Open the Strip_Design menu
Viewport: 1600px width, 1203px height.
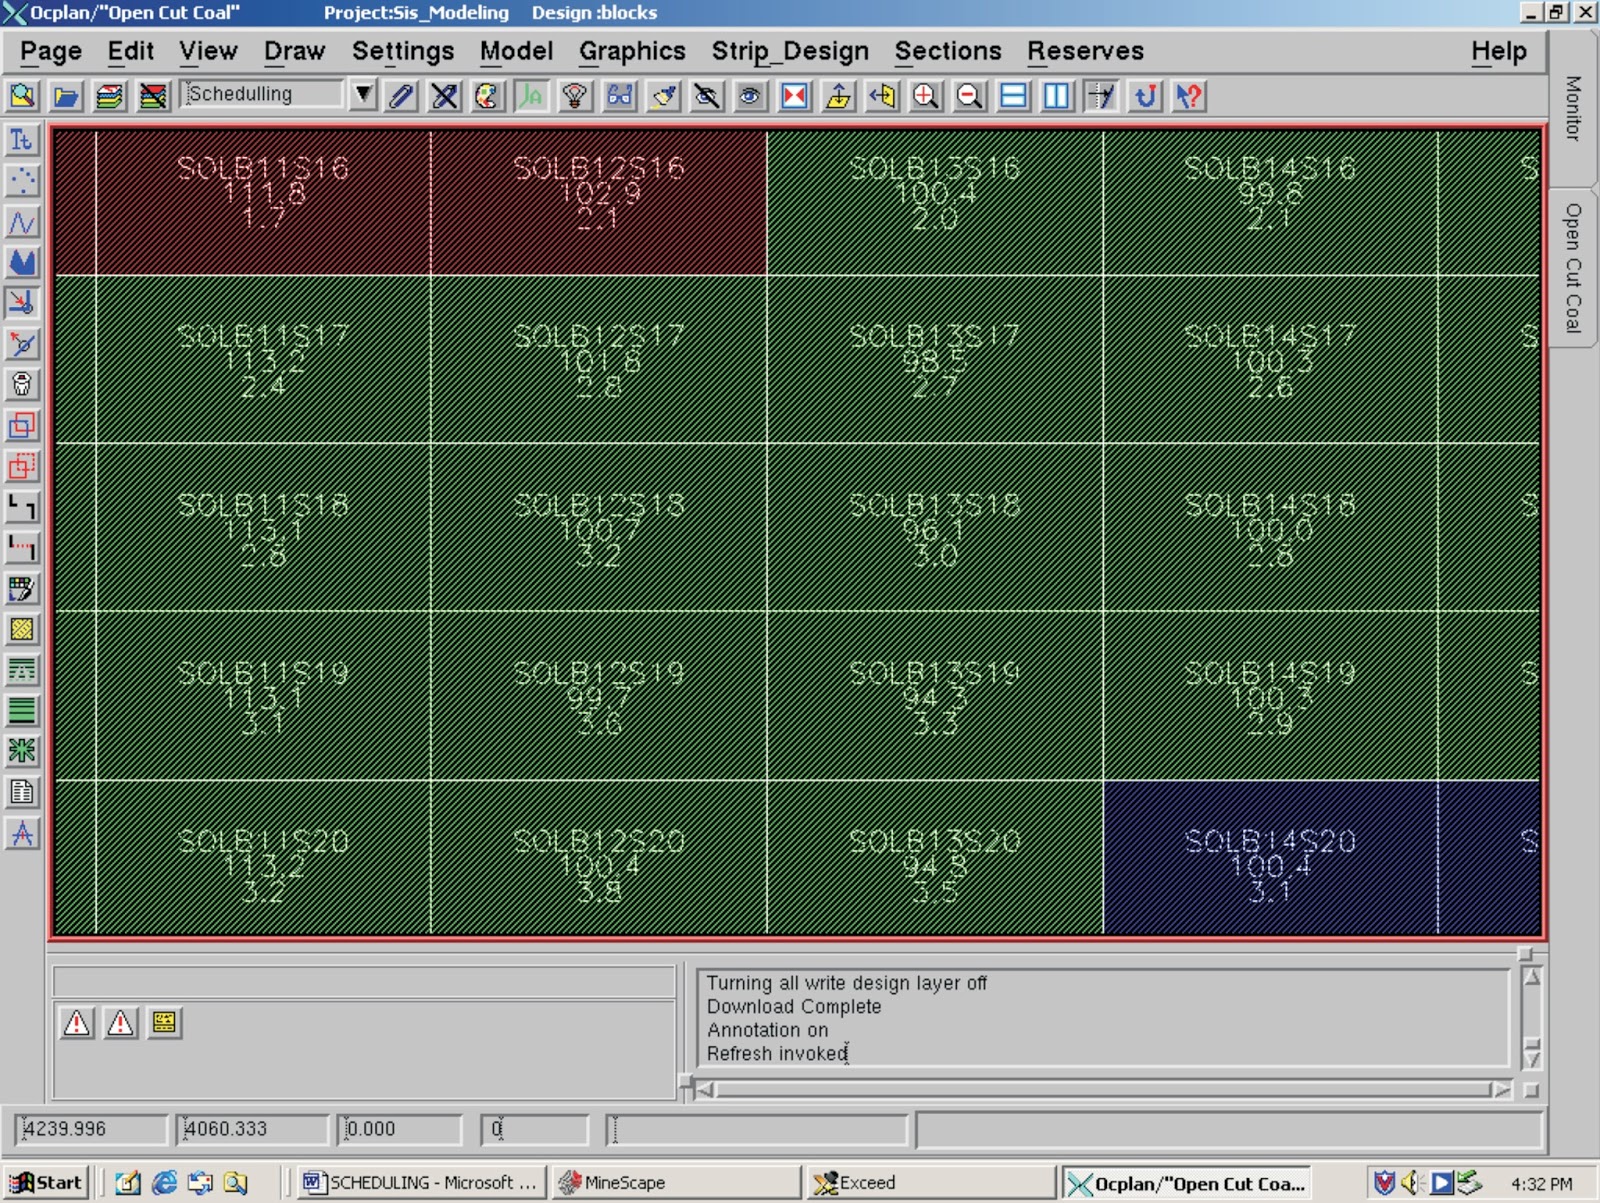[x=789, y=51]
